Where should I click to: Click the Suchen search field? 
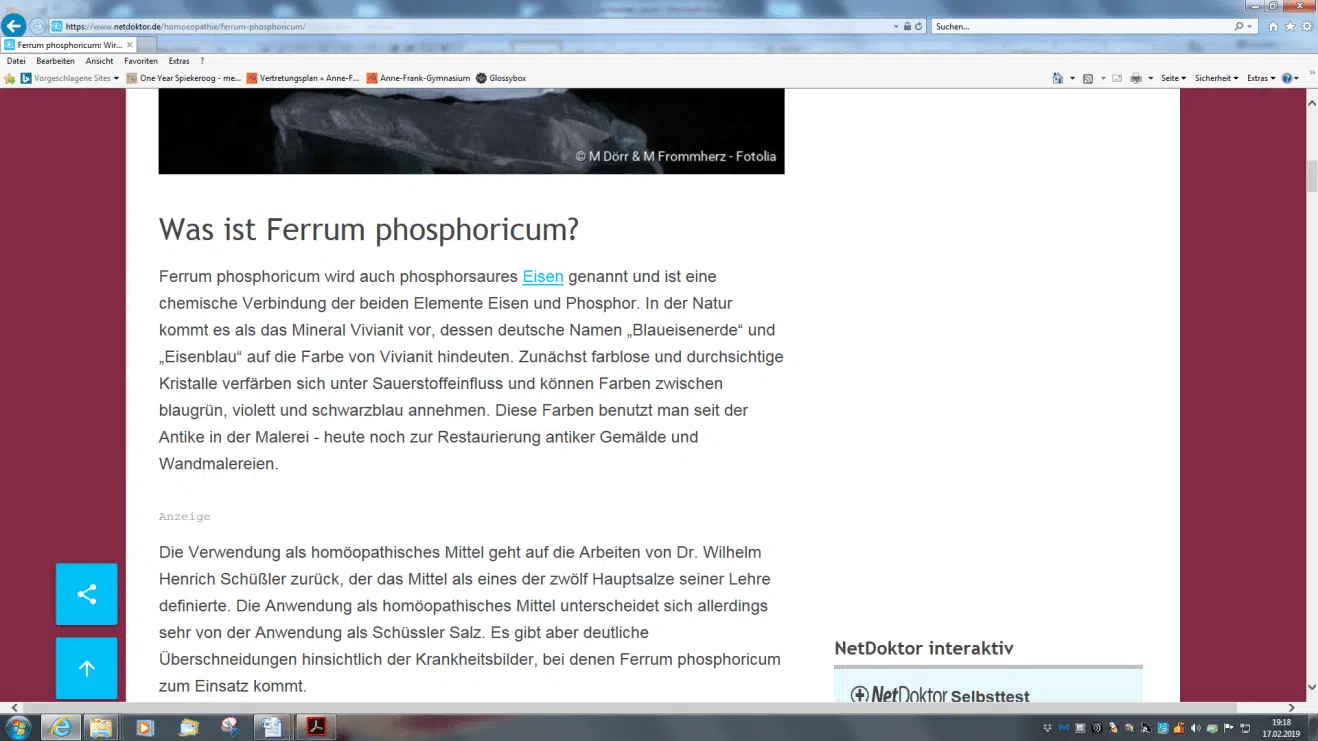(1080, 27)
